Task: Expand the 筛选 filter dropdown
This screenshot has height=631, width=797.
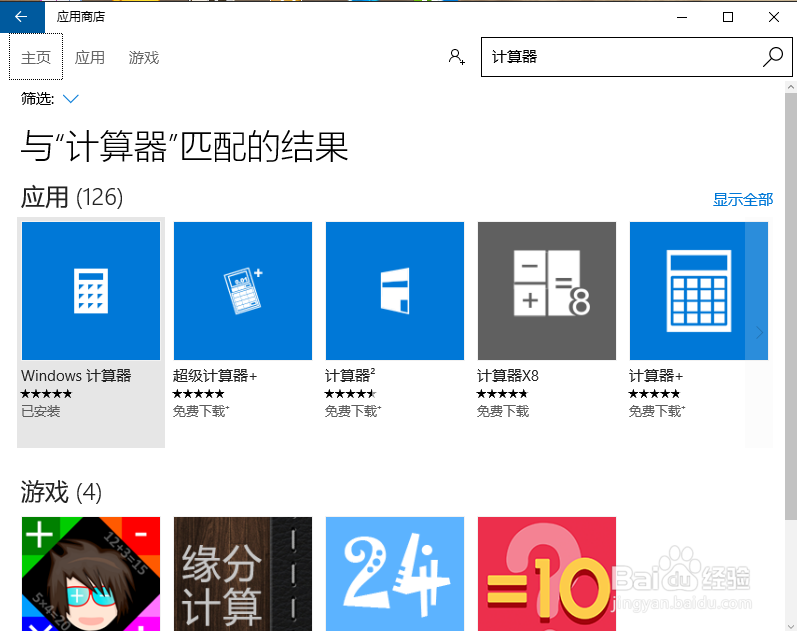Action: pos(71,99)
